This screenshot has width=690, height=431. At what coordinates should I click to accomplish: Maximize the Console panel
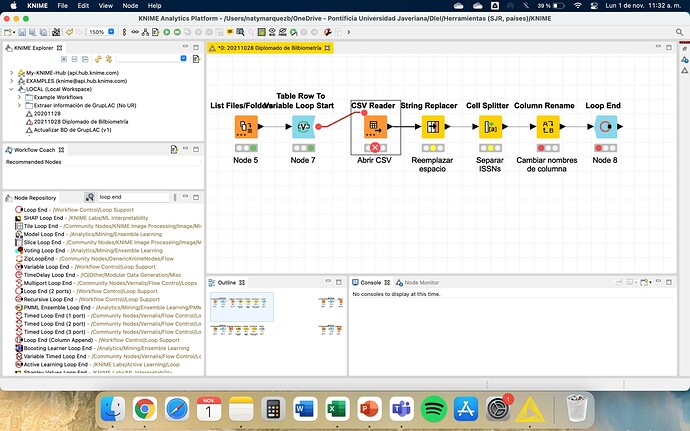coord(669,282)
